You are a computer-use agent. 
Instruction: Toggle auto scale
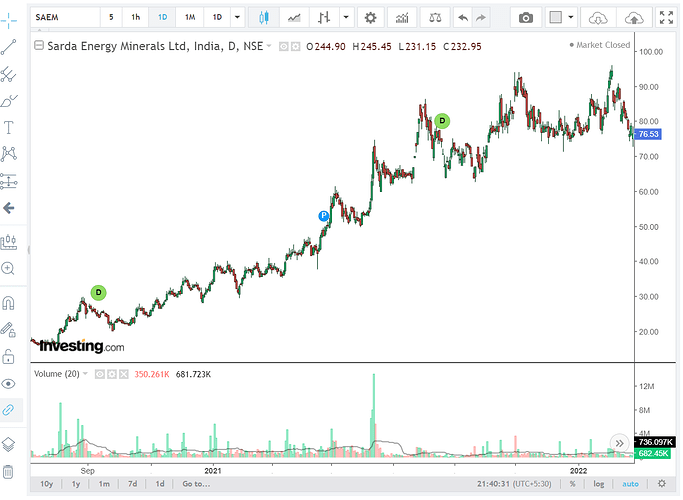click(630, 484)
